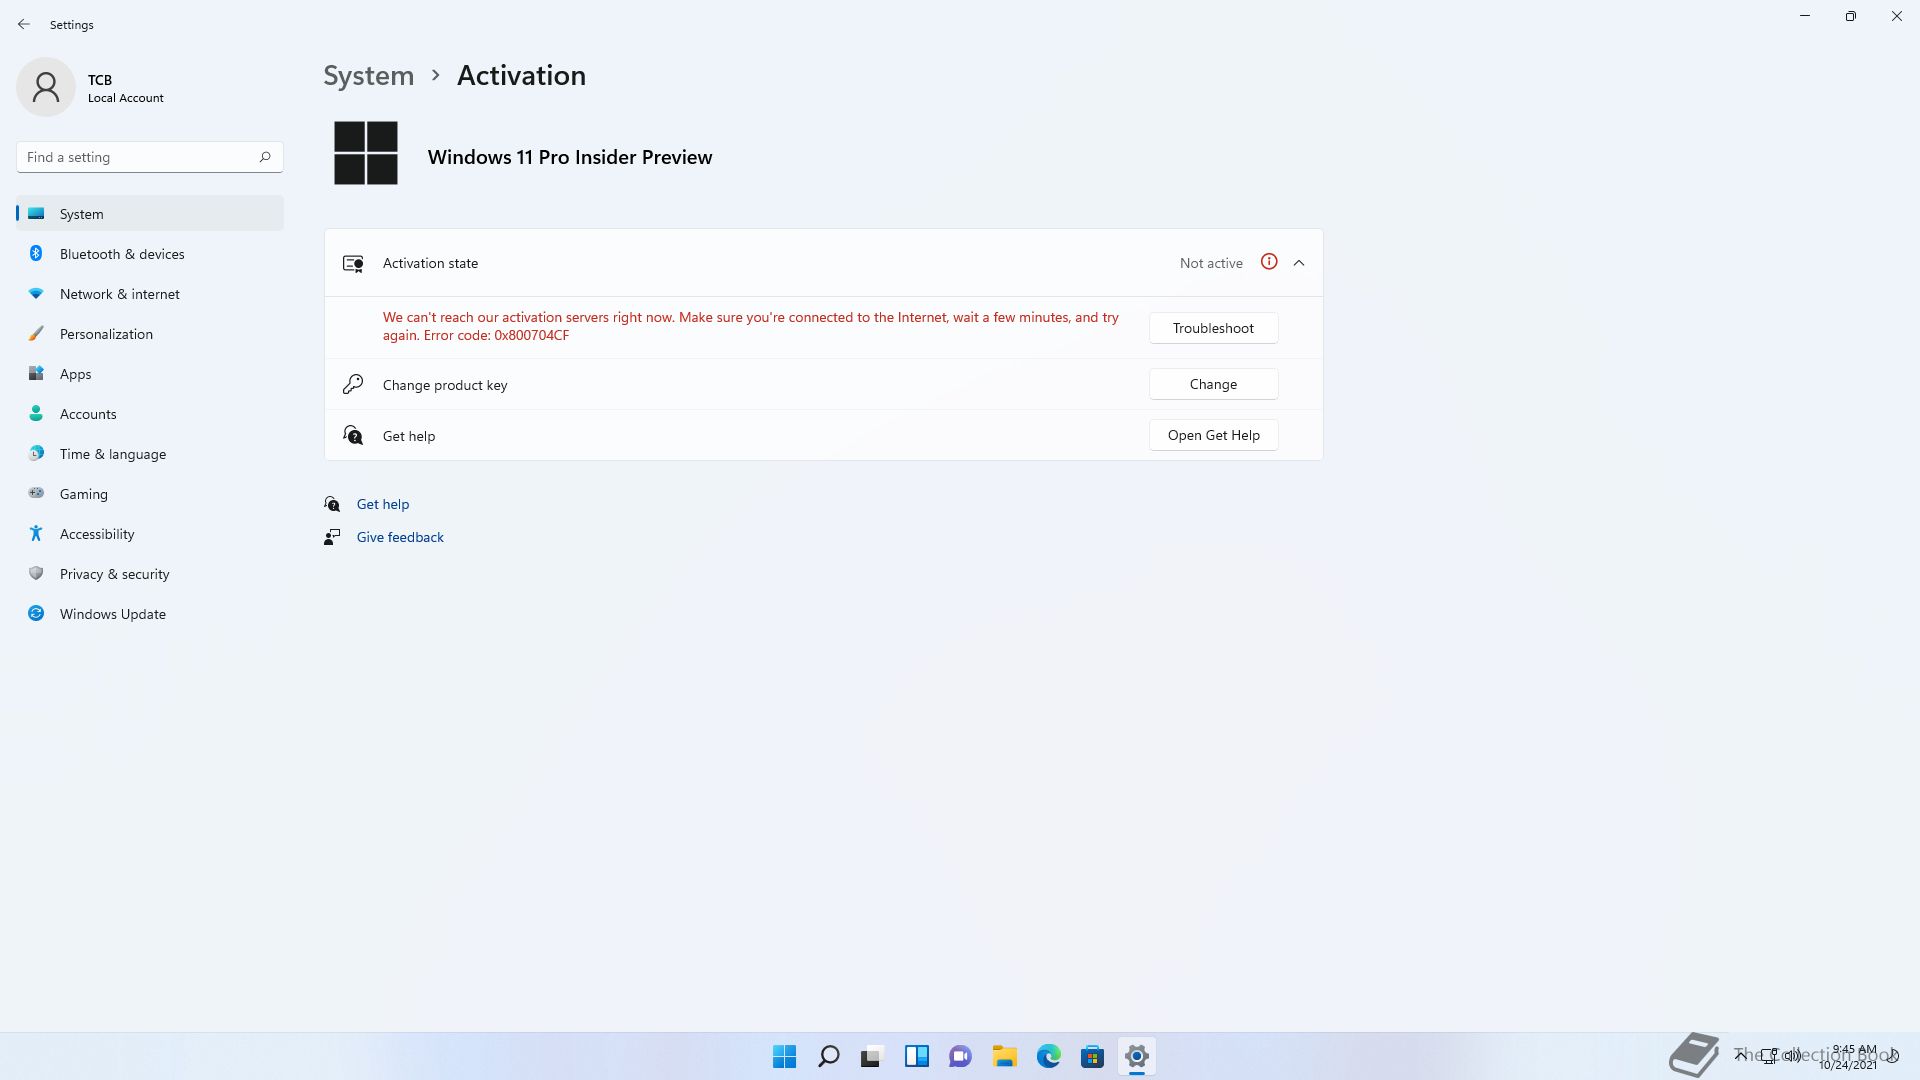
Task: Click the Local Account label
Action: coord(126,98)
